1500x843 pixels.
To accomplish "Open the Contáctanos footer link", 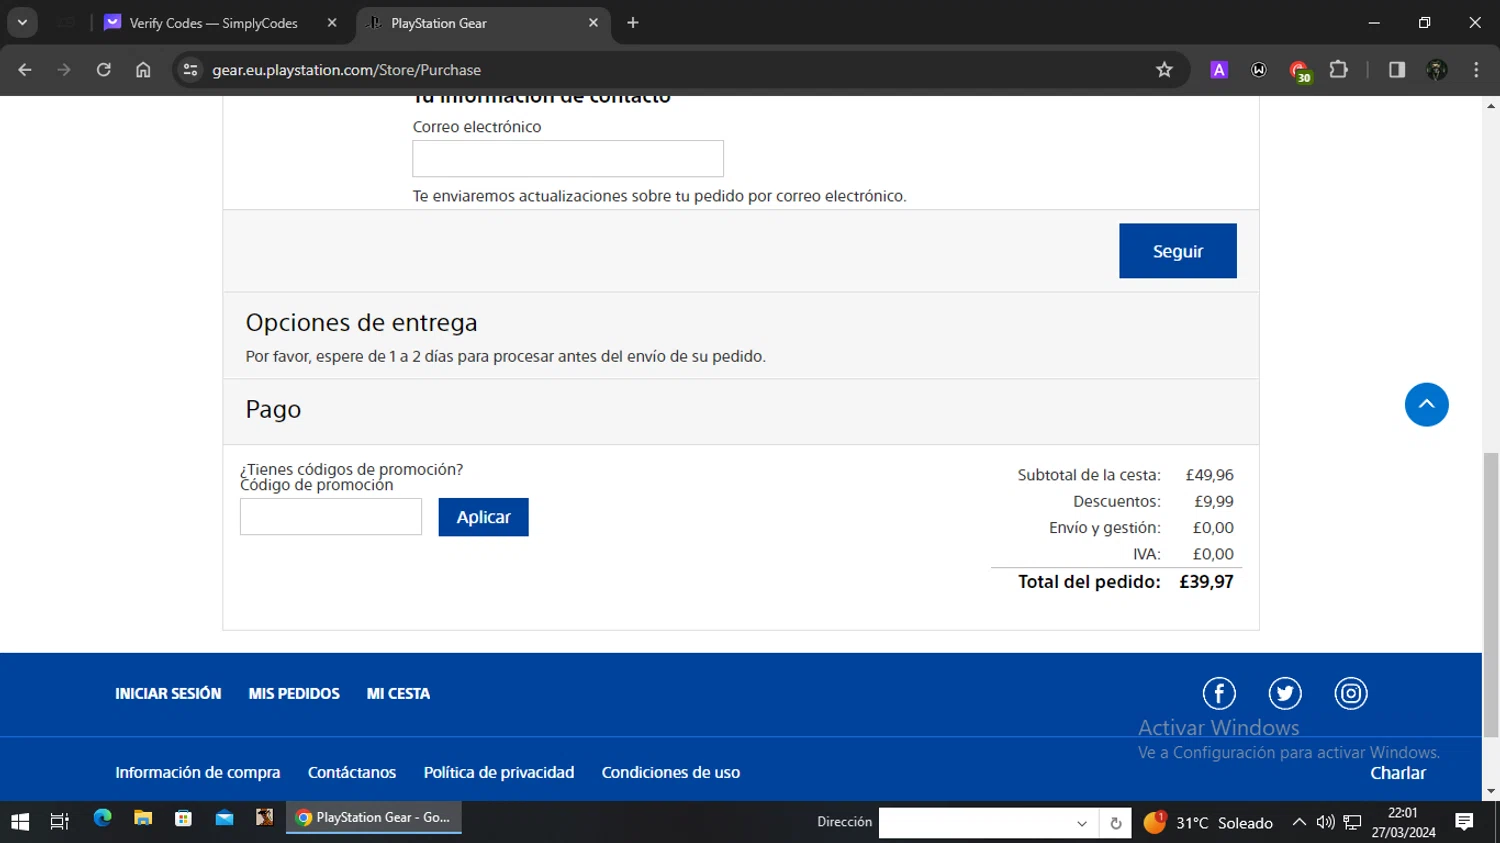I will coord(352,773).
